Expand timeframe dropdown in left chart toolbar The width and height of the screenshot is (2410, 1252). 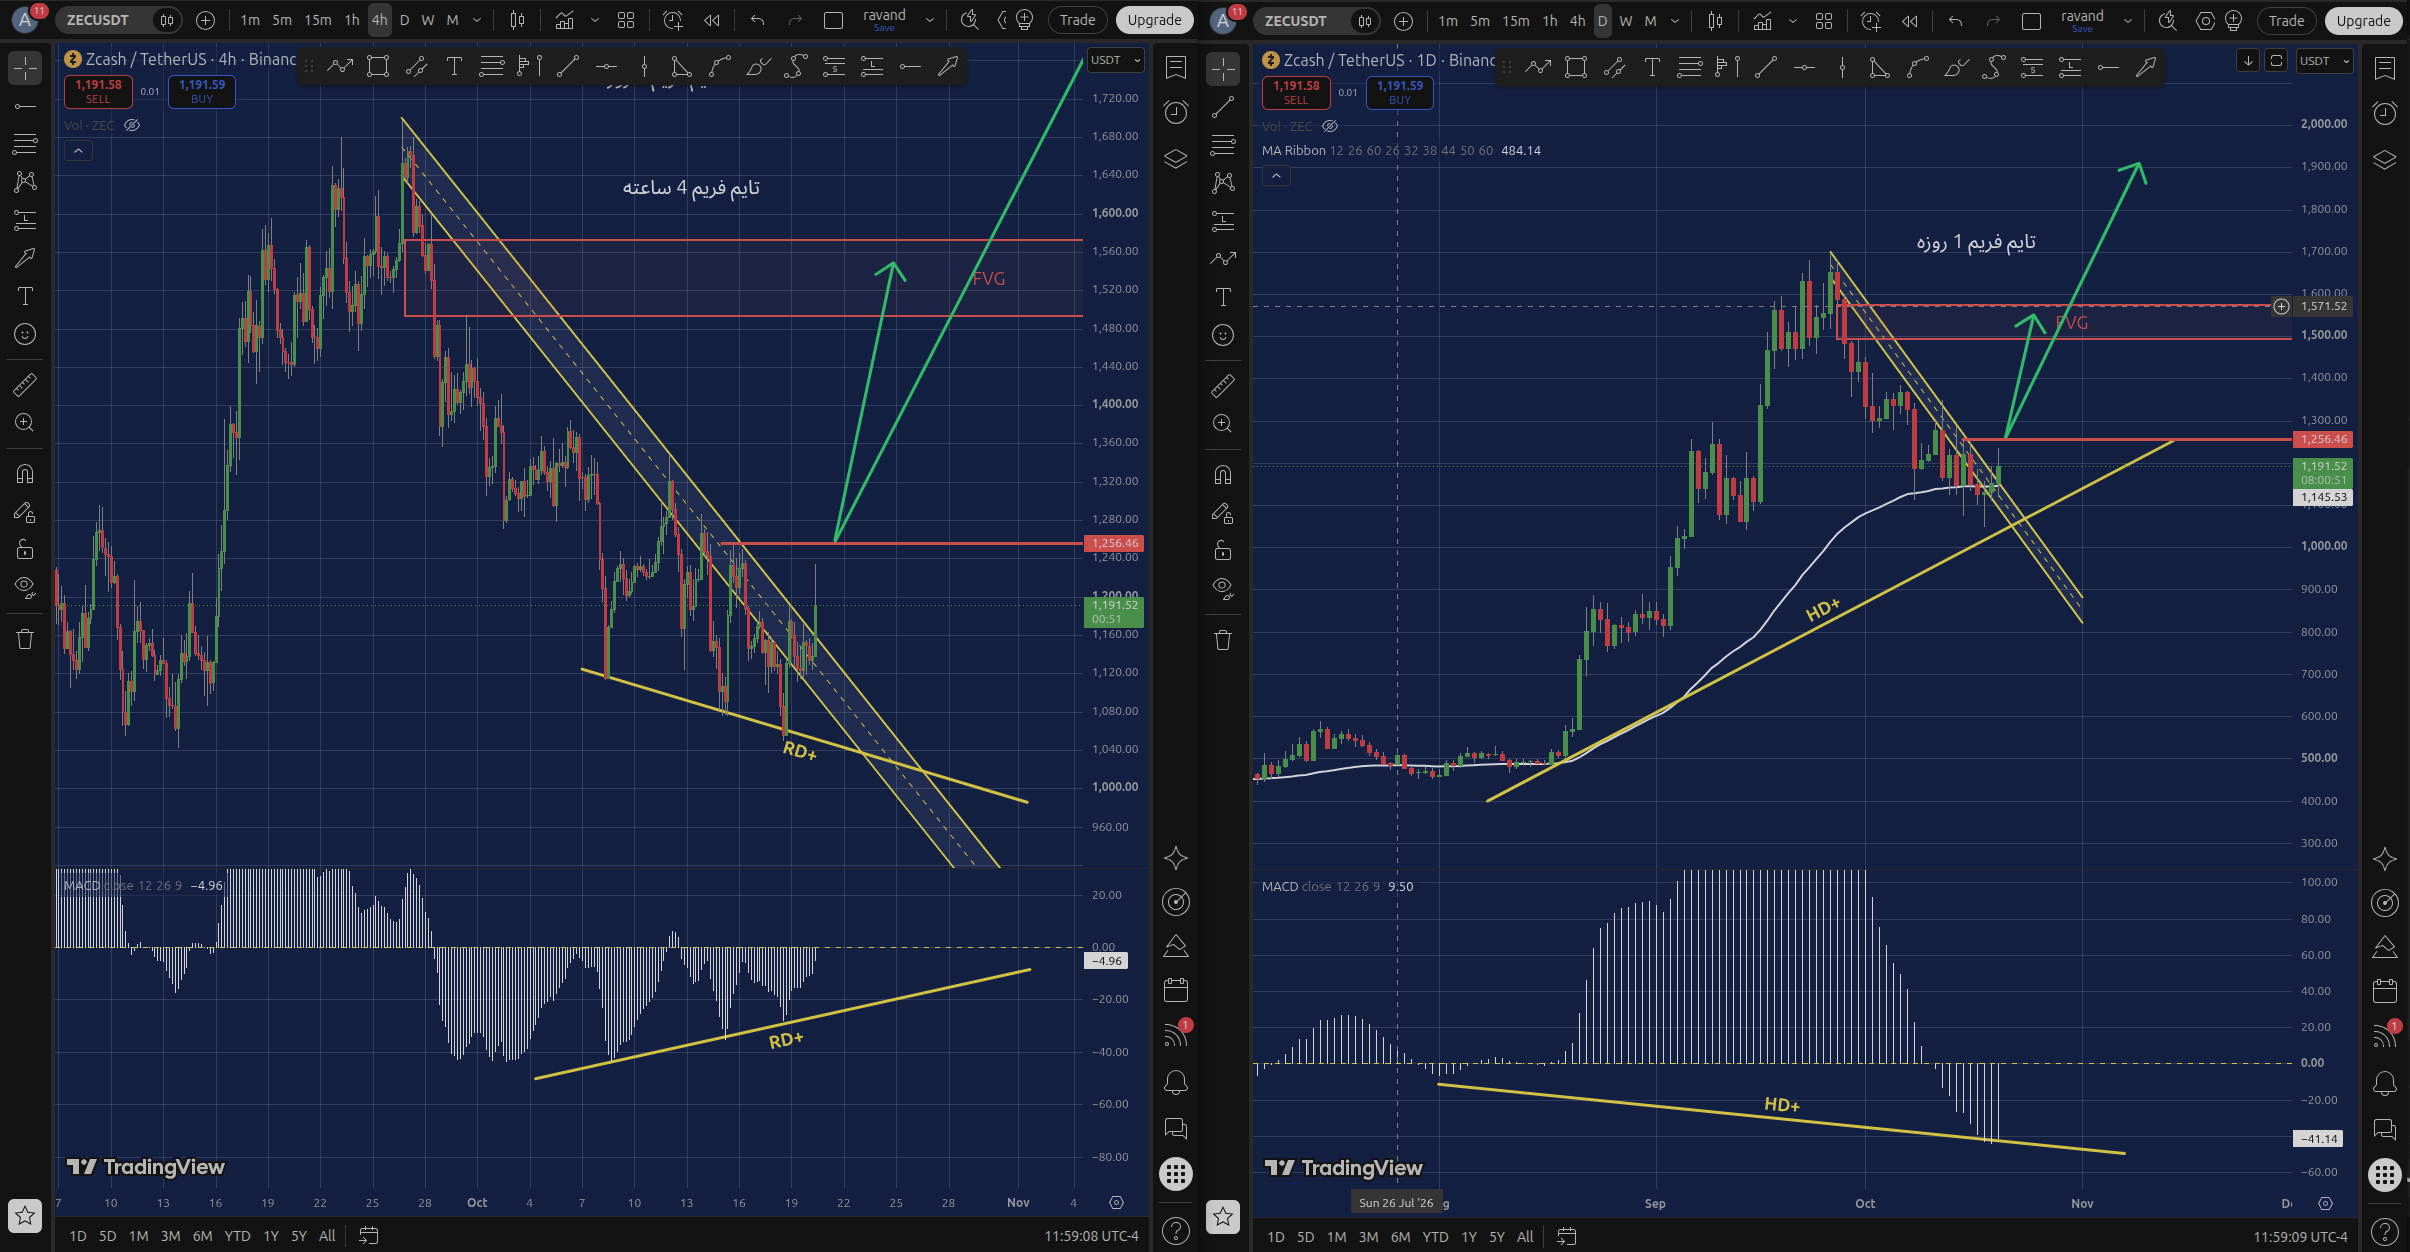pos(477,20)
